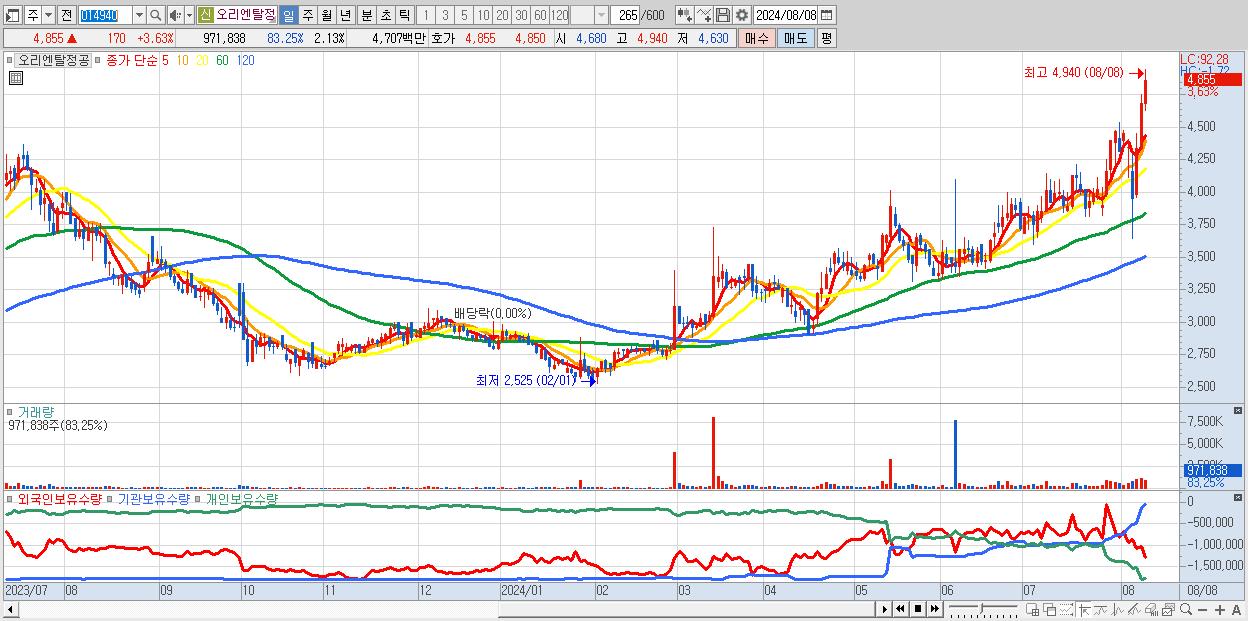The image size is (1248, 621).
Task: Switch to 초 second chart period
Action: [x=385, y=15]
